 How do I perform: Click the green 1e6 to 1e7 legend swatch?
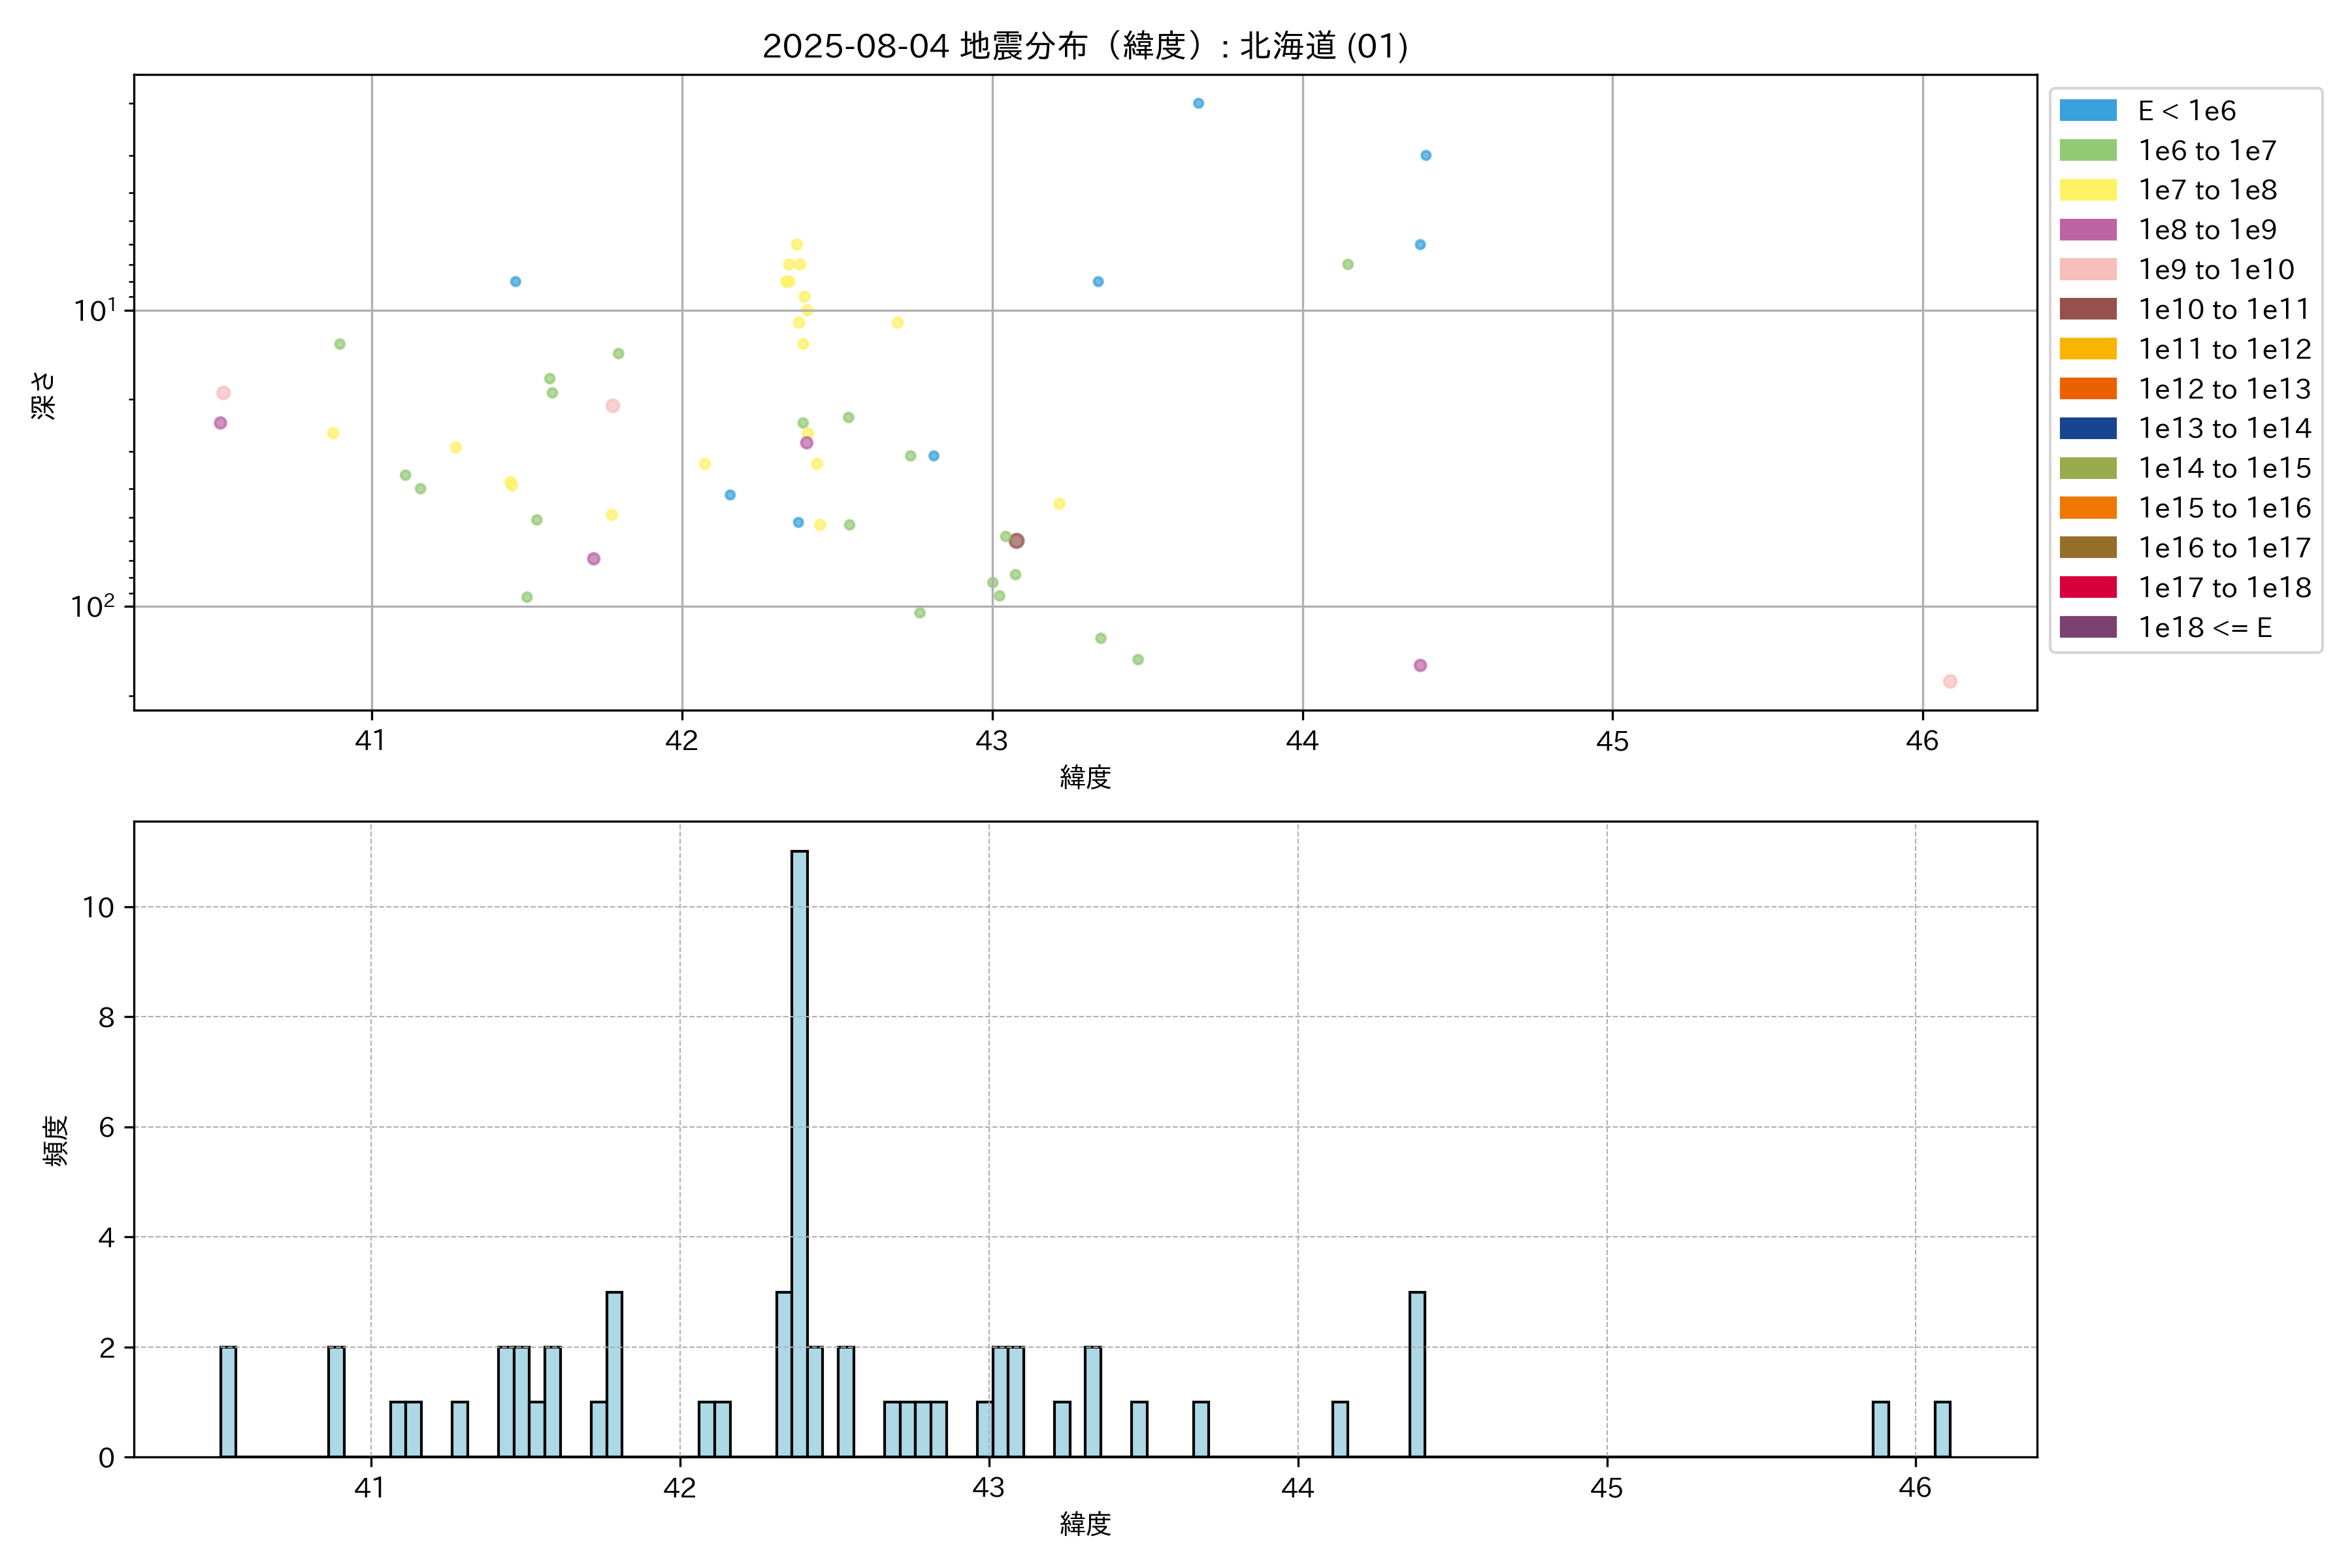(2088, 151)
